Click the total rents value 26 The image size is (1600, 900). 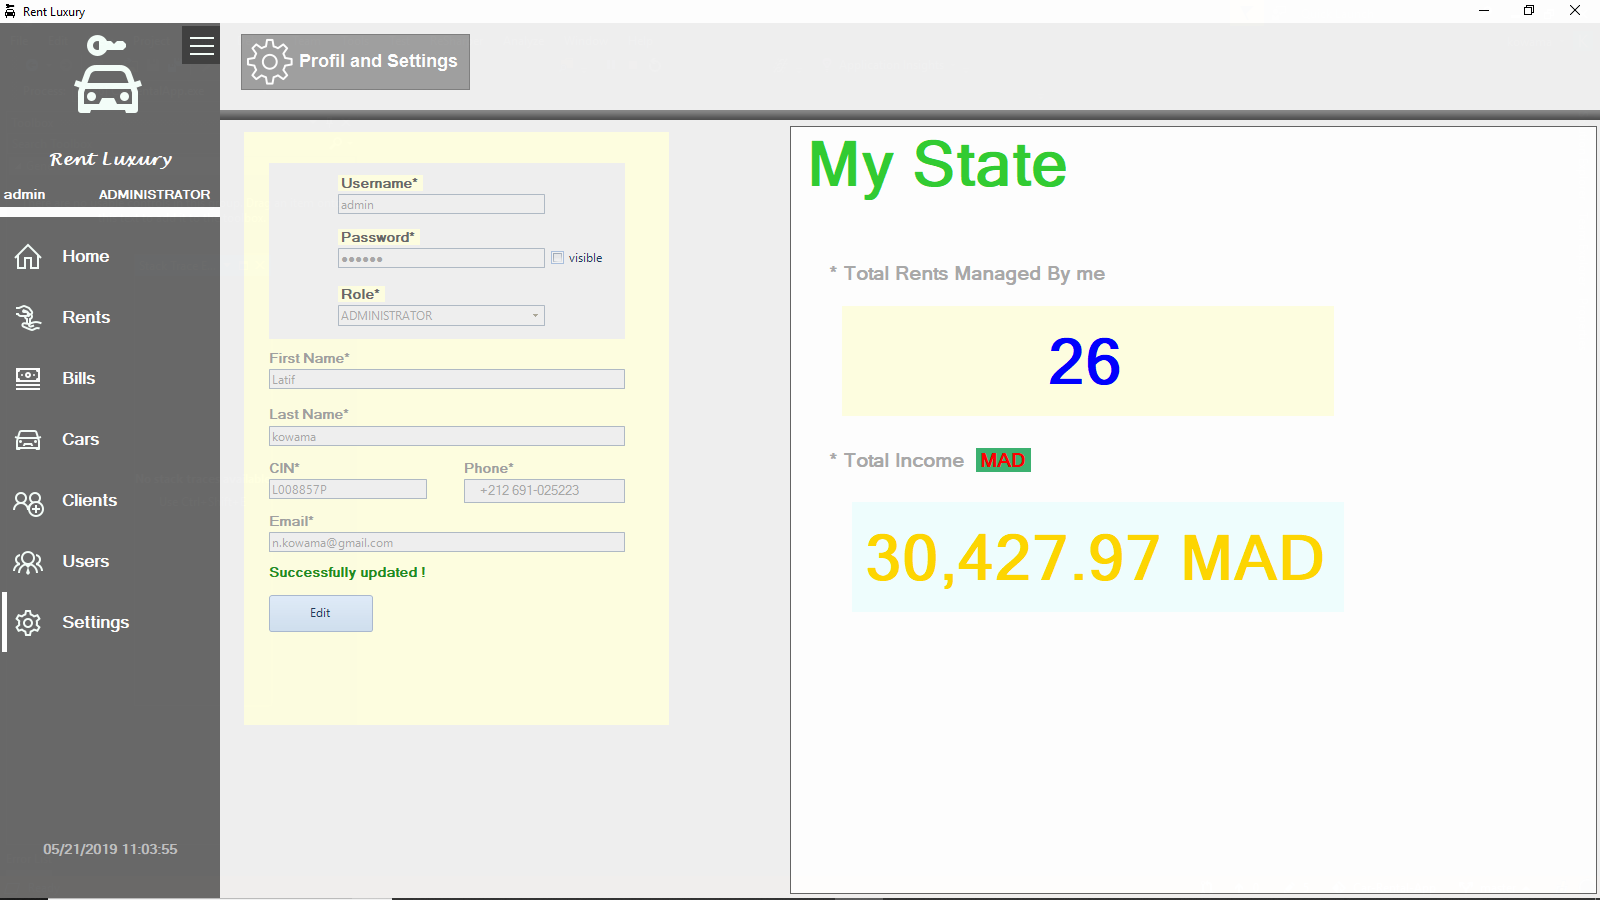[x=1085, y=362]
